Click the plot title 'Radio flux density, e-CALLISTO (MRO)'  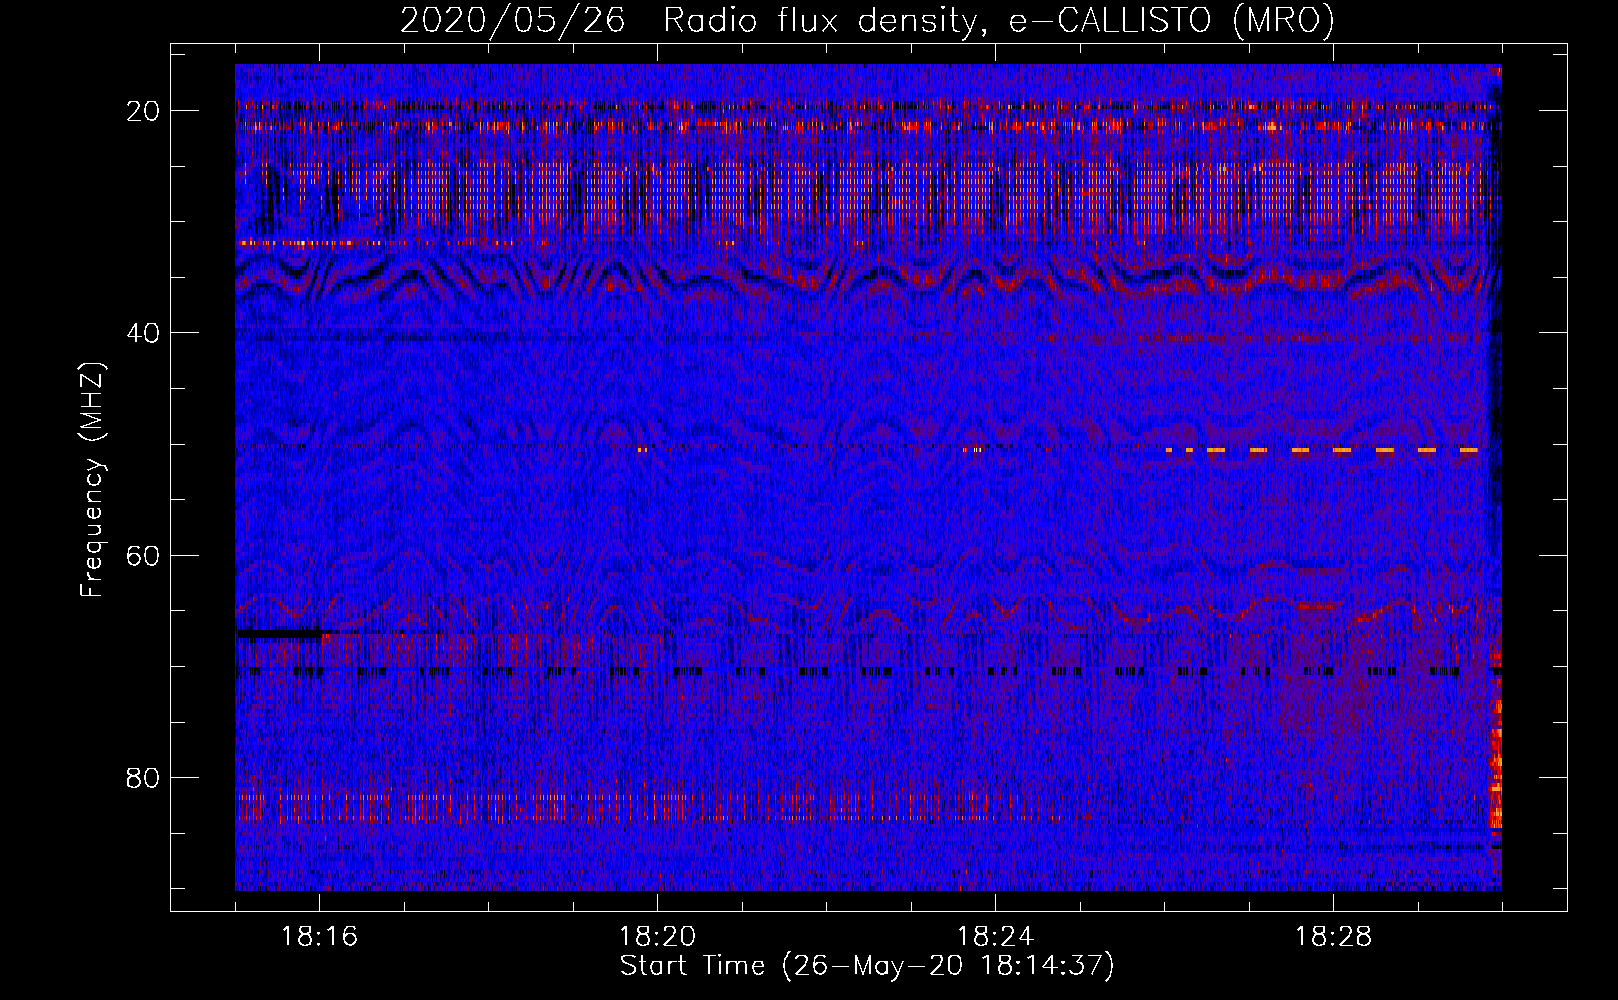click(999, 21)
